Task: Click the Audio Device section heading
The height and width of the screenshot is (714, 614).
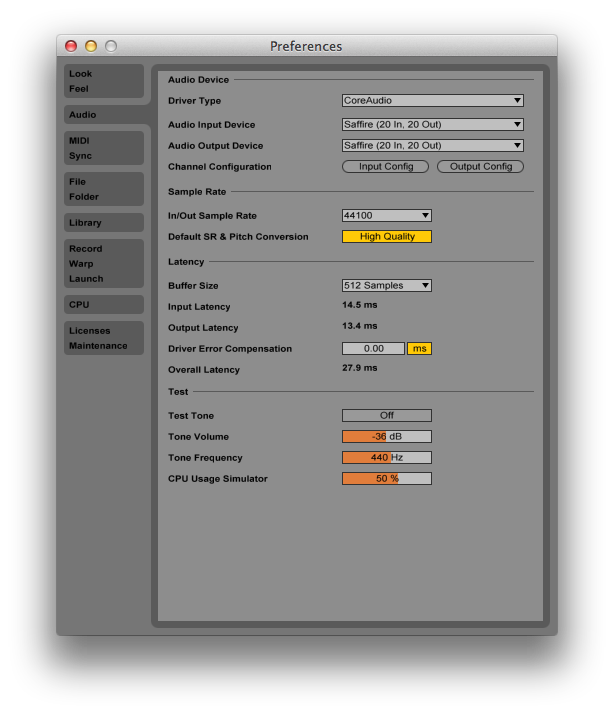Action: pos(199,80)
